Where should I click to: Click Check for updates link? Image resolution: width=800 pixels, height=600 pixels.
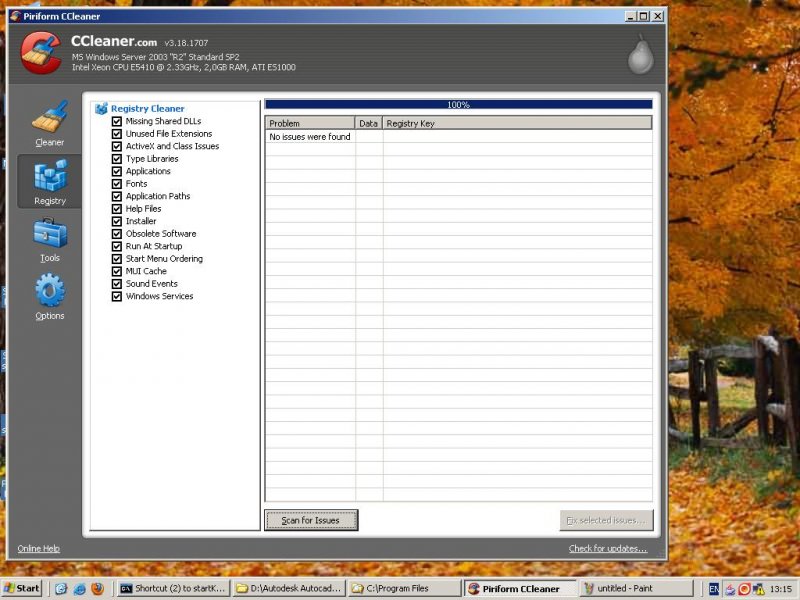tap(608, 548)
